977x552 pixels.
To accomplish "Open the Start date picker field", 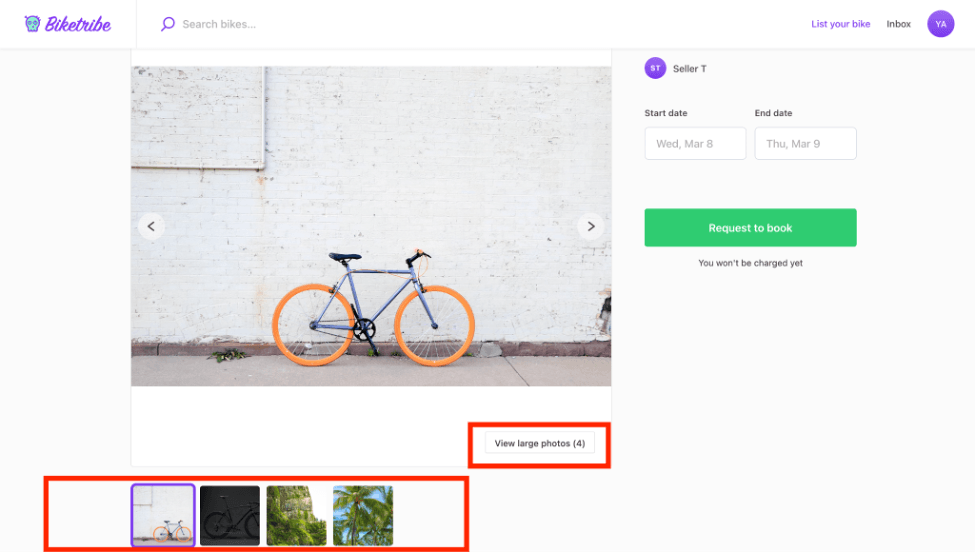I will pos(695,143).
